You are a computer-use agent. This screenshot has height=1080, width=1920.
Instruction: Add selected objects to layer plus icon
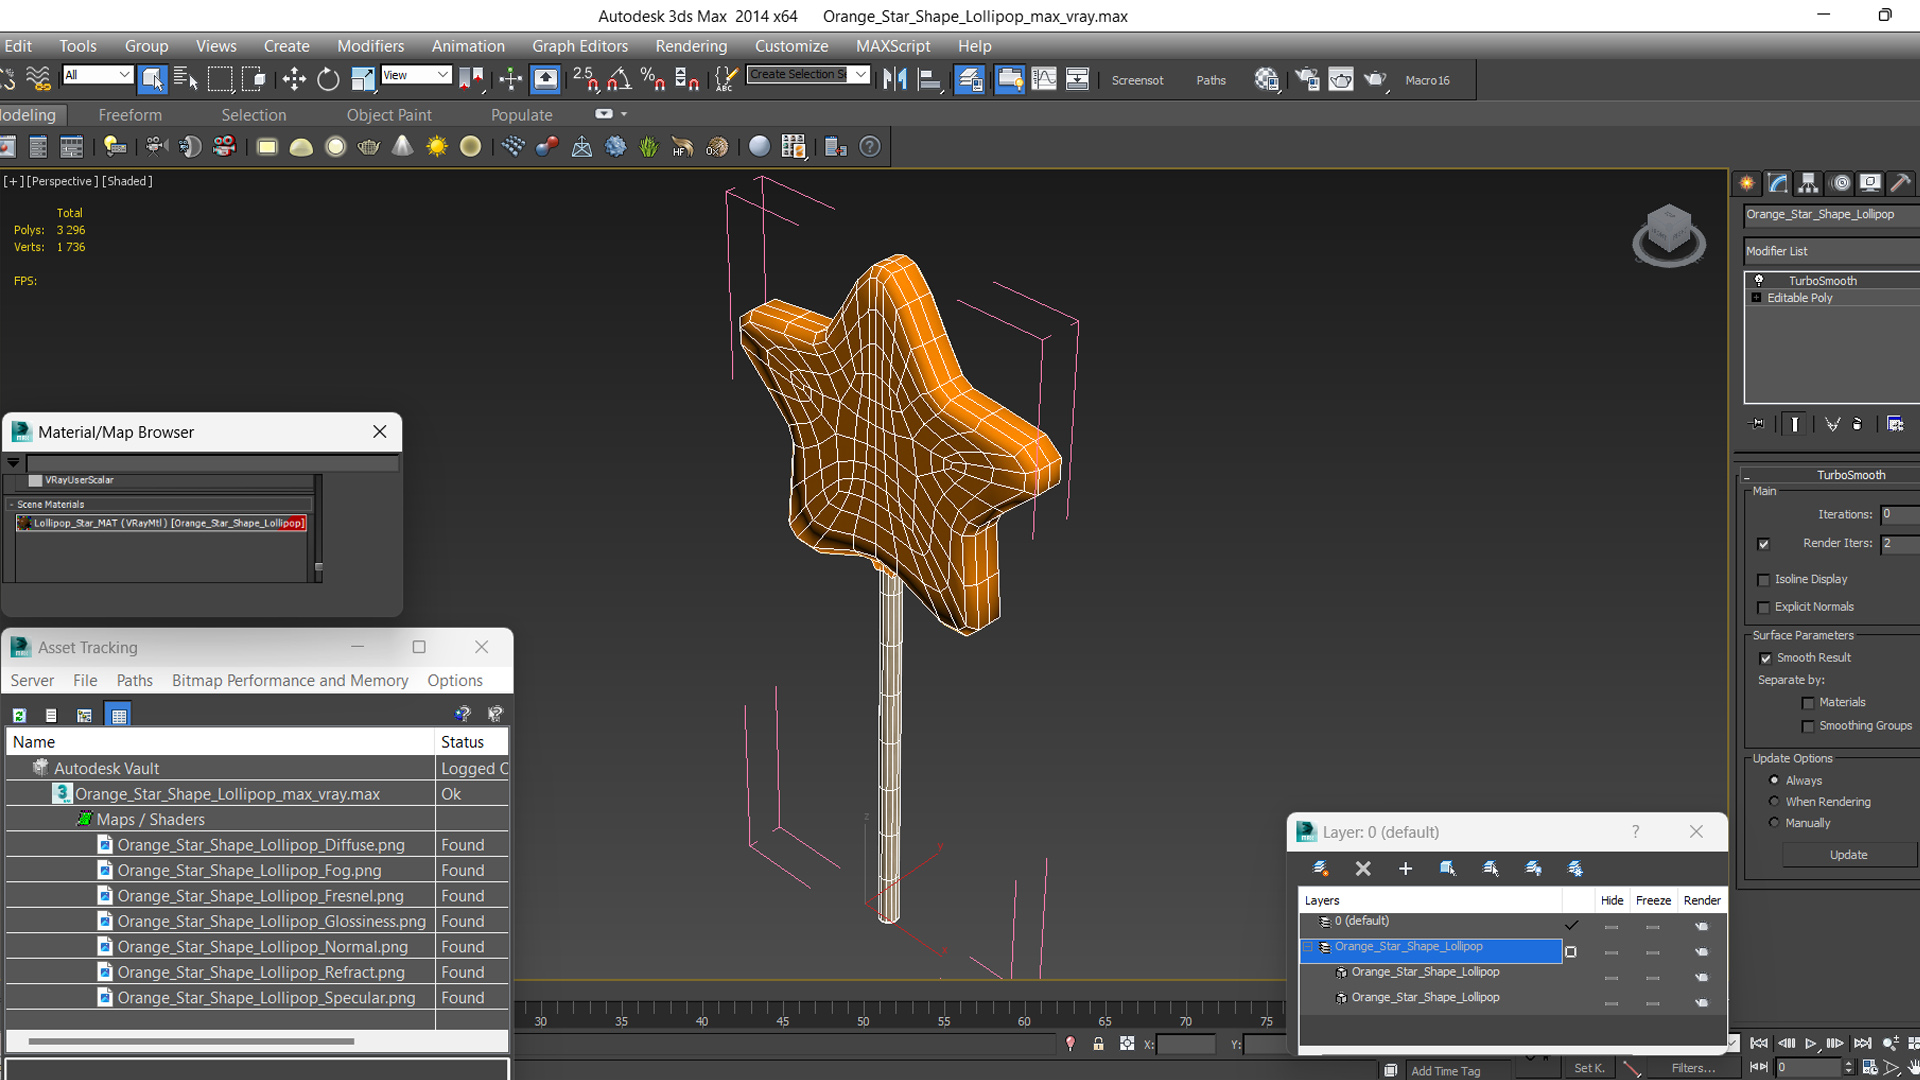pyautogui.click(x=1405, y=868)
